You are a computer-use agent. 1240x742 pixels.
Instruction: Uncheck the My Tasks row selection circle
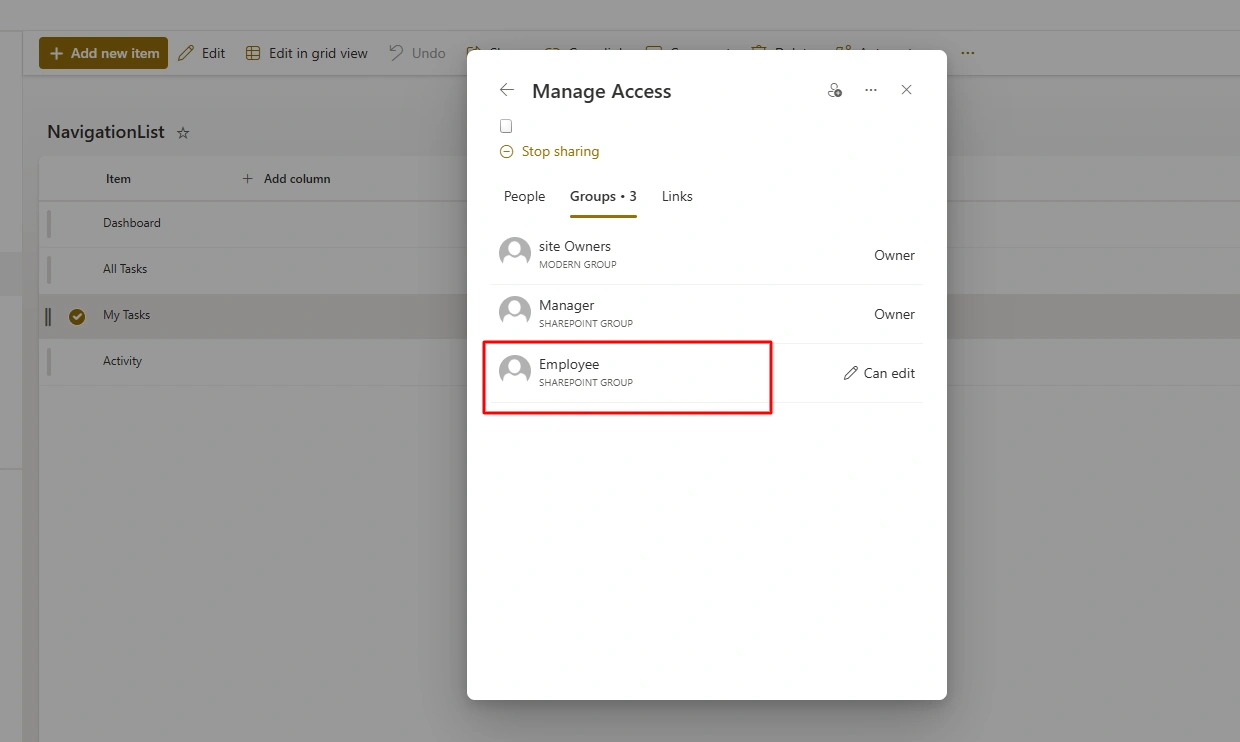tap(77, 317)
